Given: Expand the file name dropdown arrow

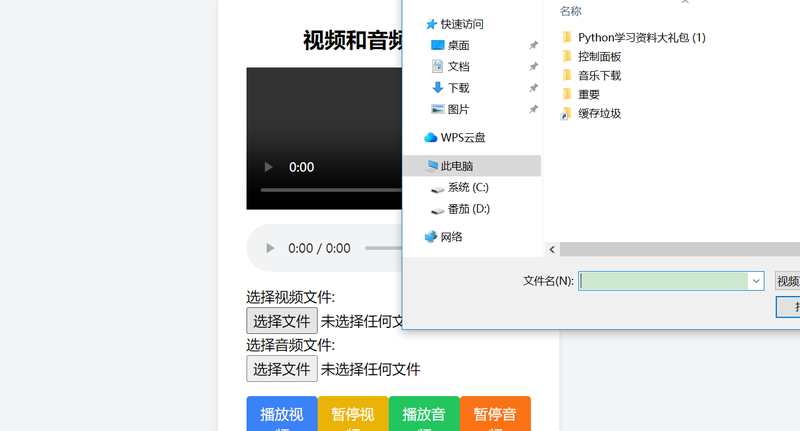Looking at the screenshot, I should point(756,281).
